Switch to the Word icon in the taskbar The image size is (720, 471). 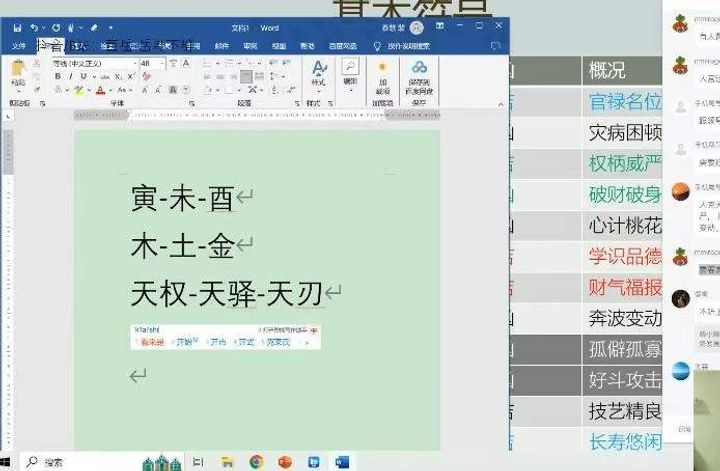point(342,461)
